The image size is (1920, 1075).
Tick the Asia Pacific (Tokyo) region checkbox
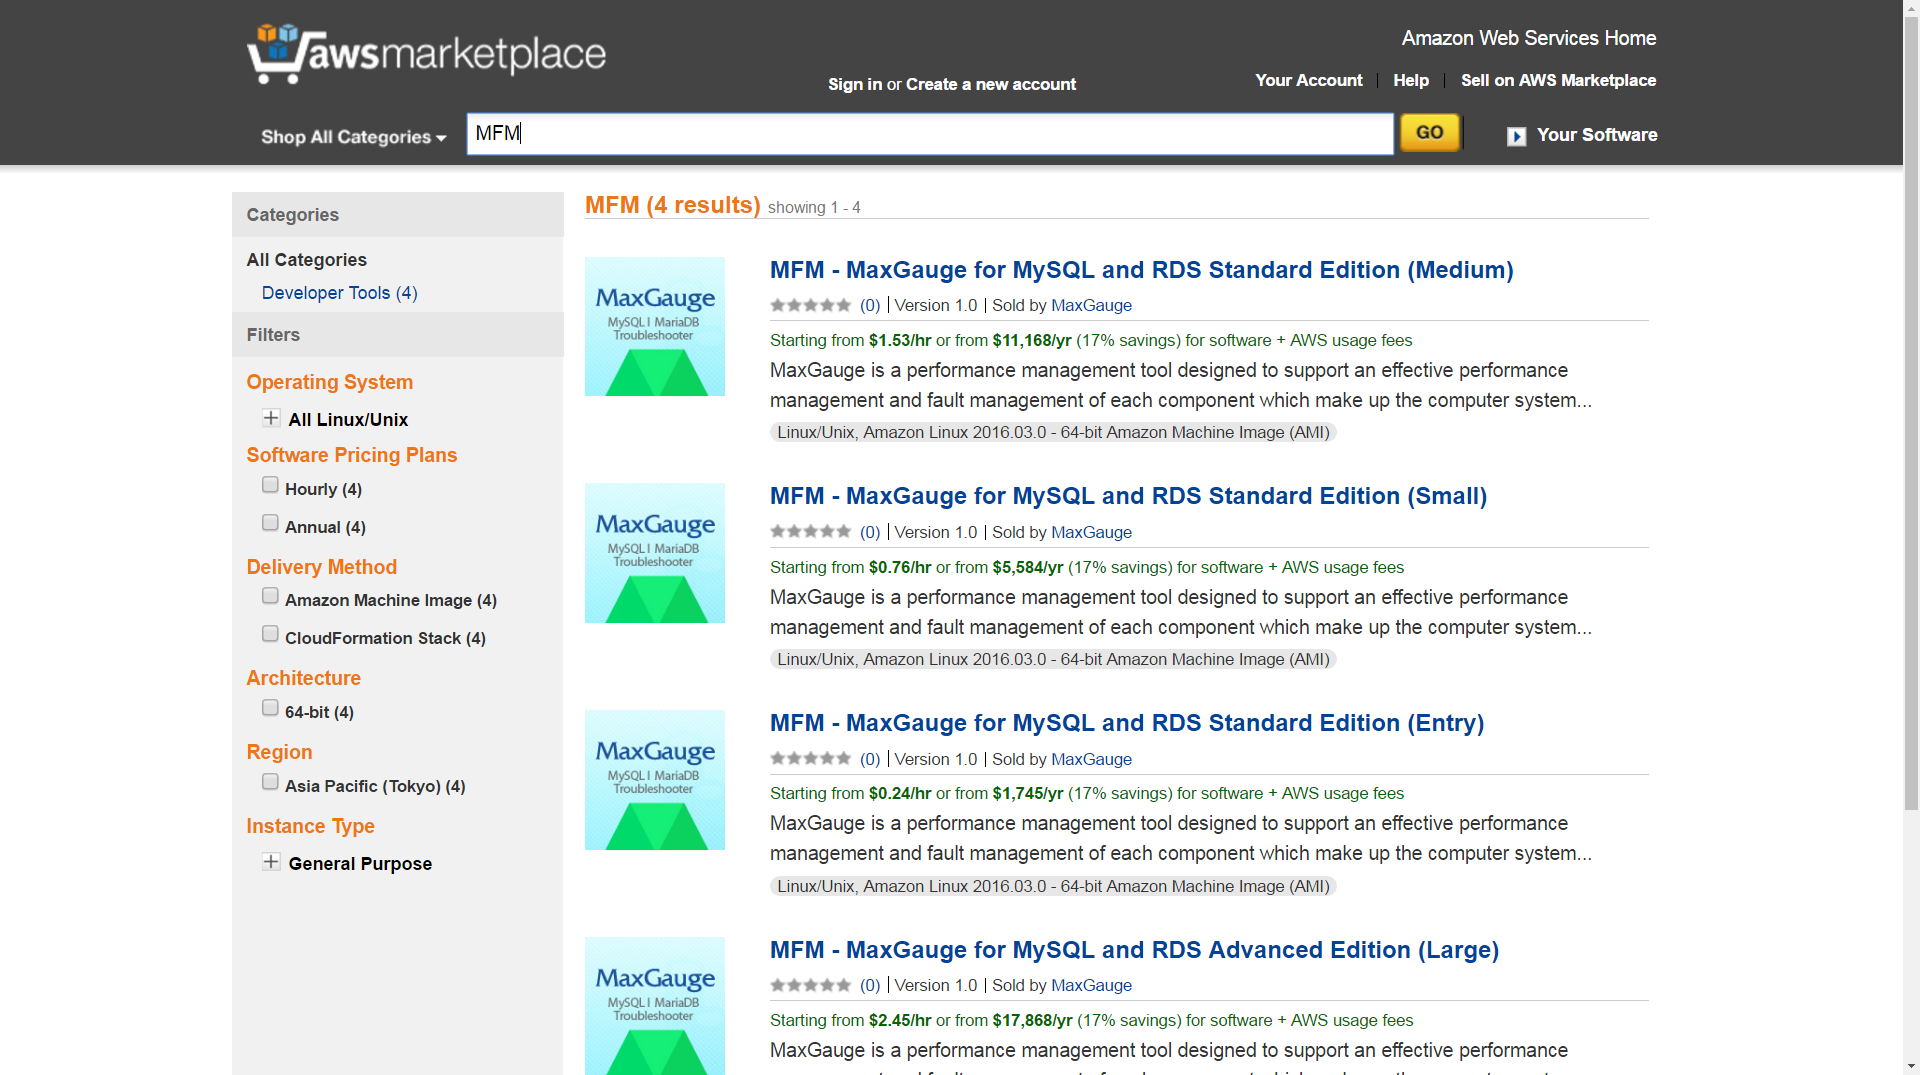(x=270, y=782)
